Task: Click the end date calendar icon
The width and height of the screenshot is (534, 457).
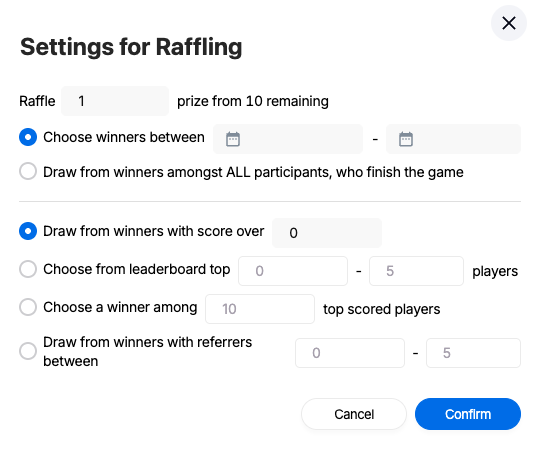Action: (x=406, y=139)
